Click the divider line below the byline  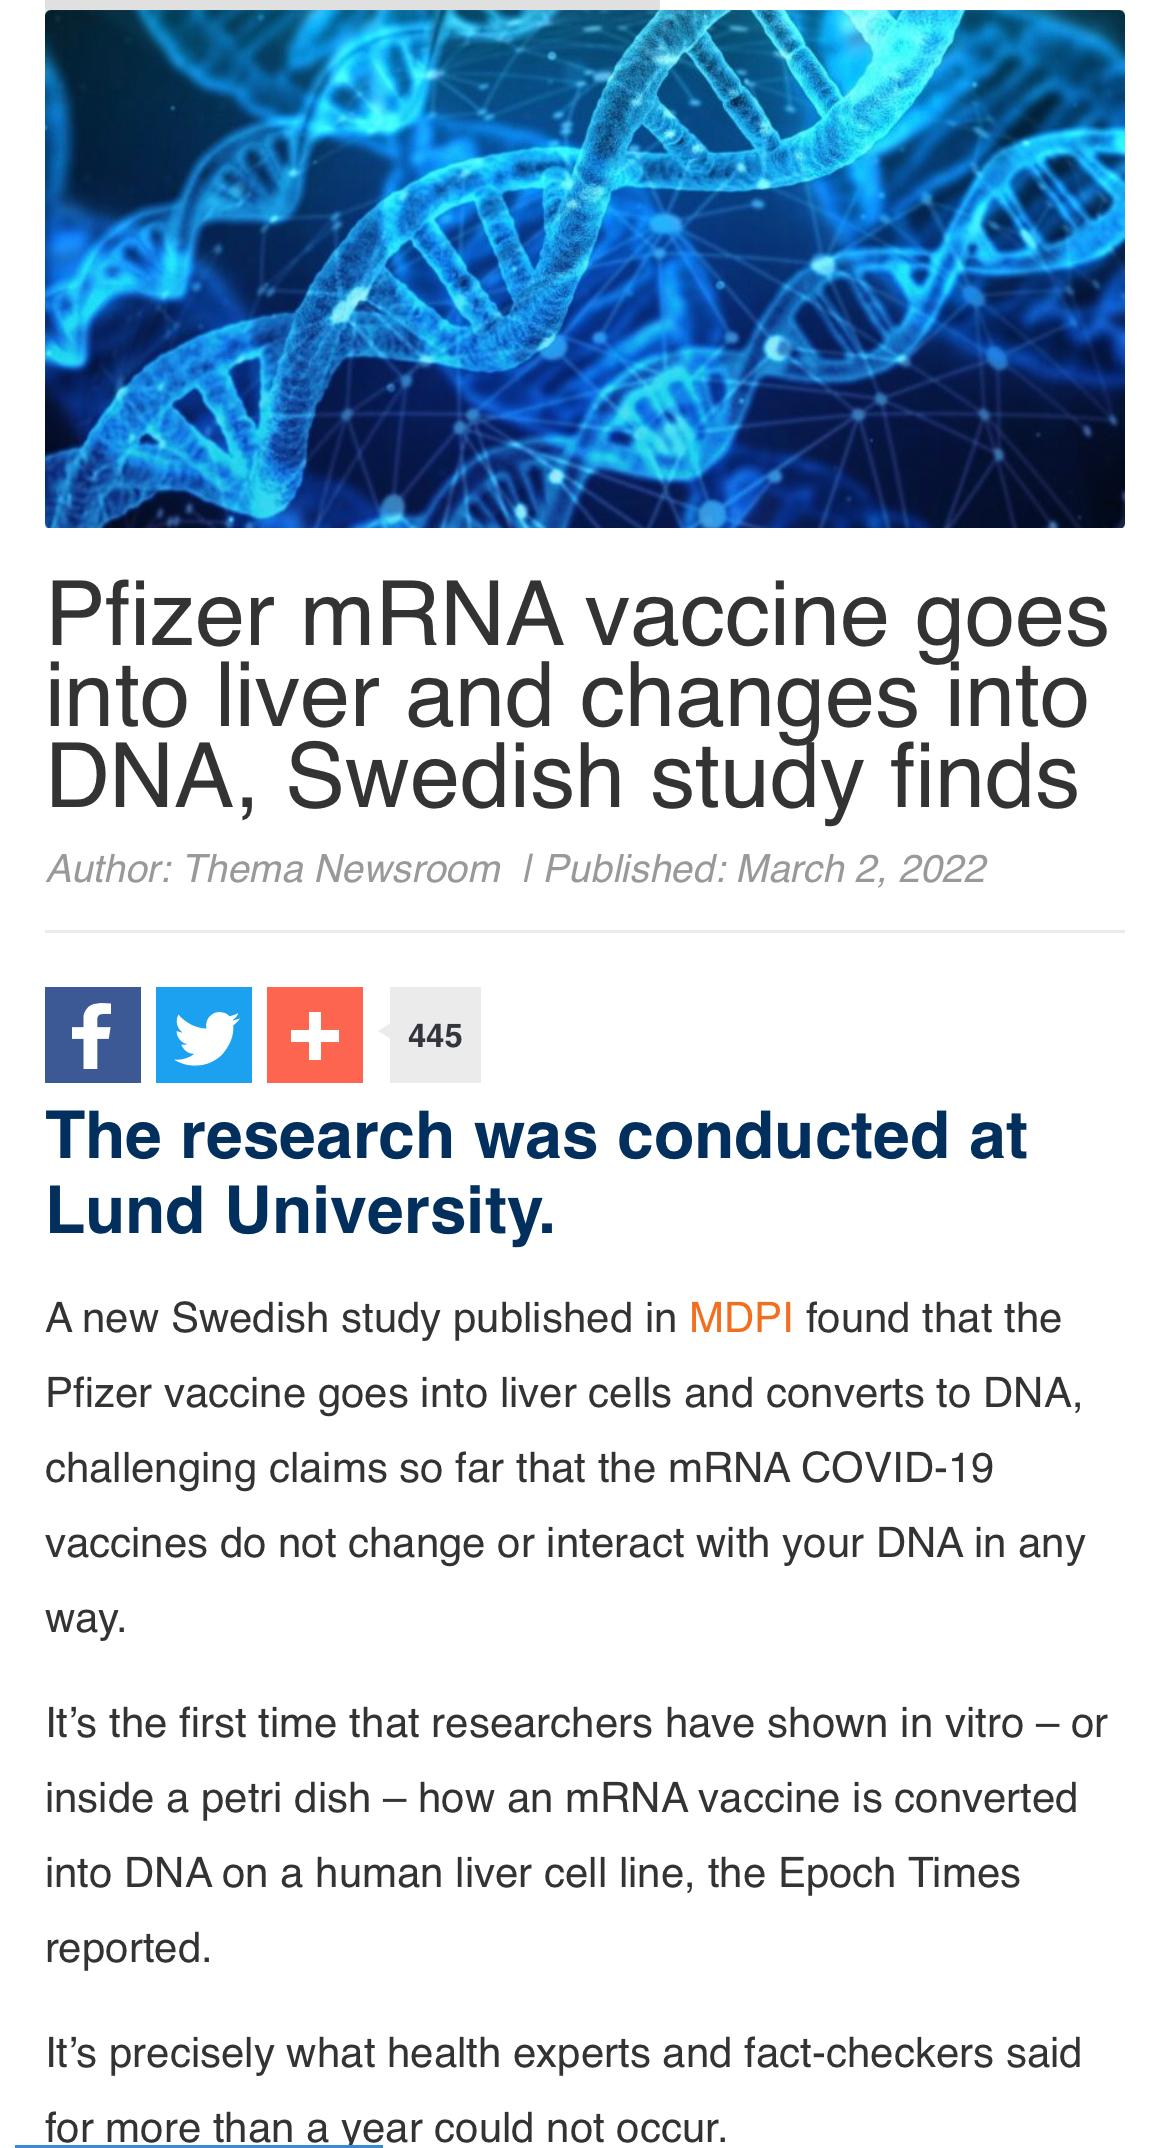click(585, 931)
